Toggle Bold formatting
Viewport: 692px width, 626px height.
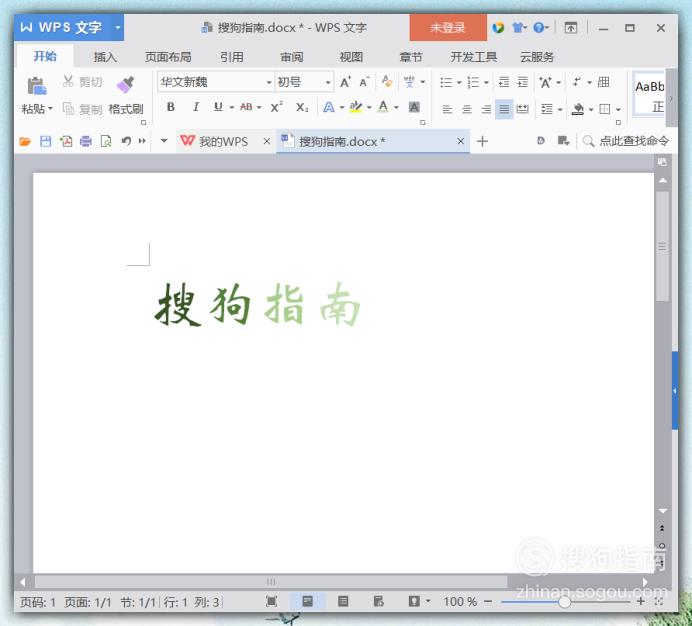[x=171, y=107]
